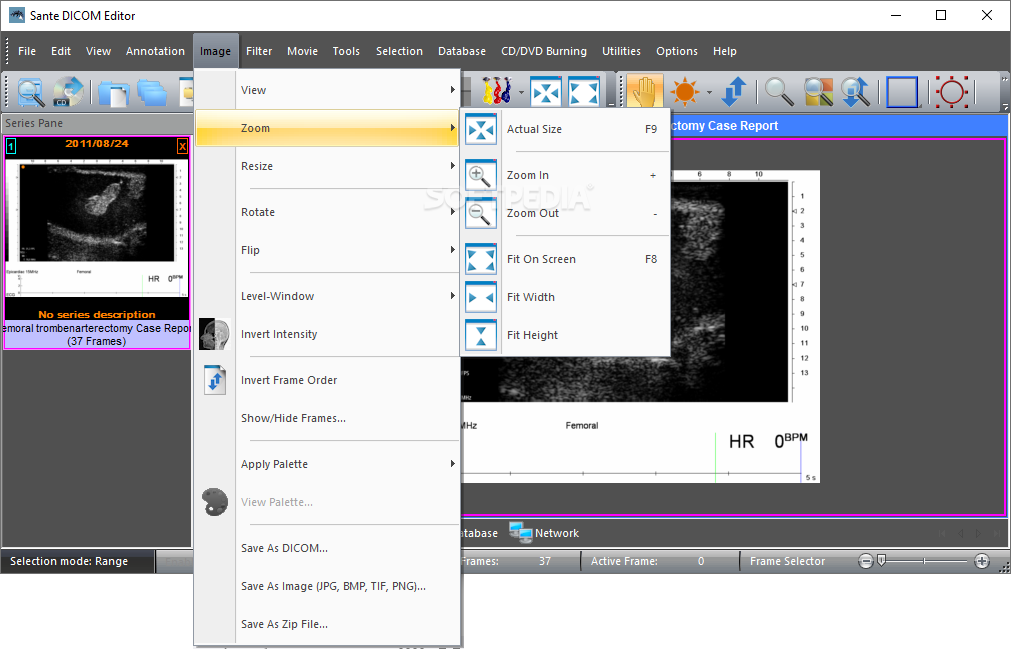Select the sun brightness level-window tool
1011x649 pixels.
pyautogui.click(x=685, y=91)
